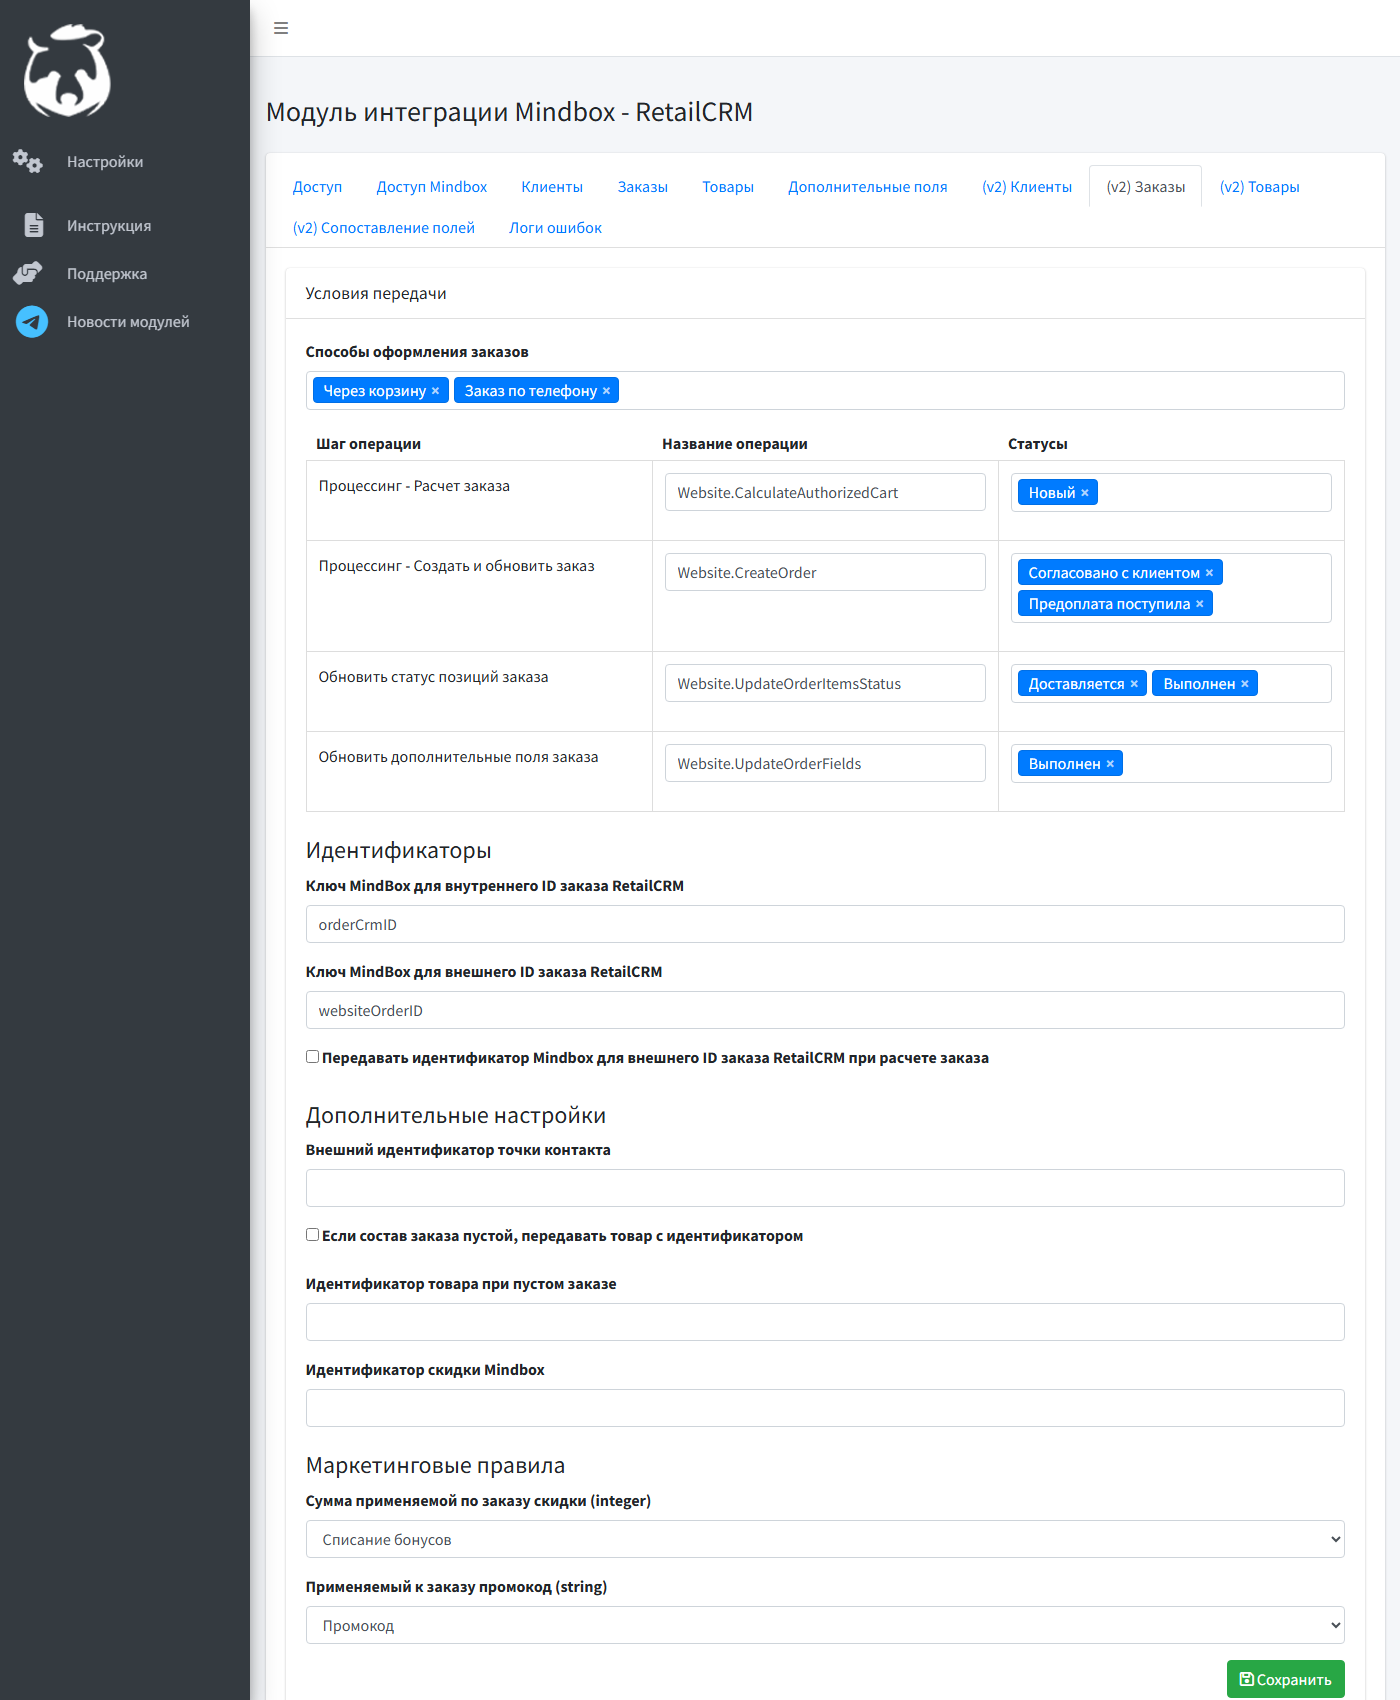Click the Website.UpdateOrderItemsStatus operation field

coord(825,683)
